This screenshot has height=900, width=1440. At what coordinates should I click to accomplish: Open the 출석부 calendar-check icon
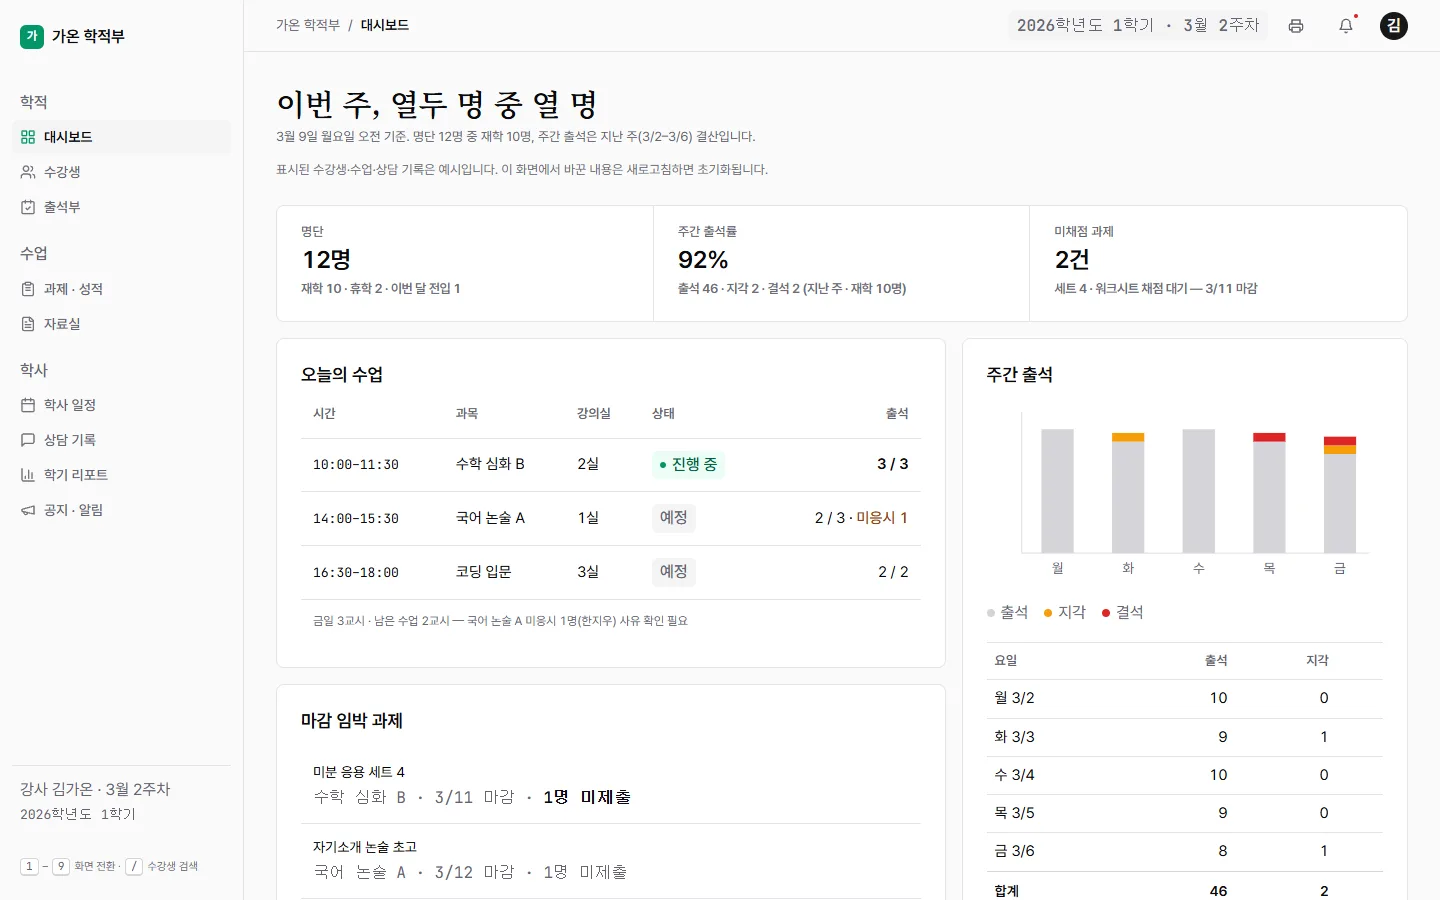pos(28,207)
